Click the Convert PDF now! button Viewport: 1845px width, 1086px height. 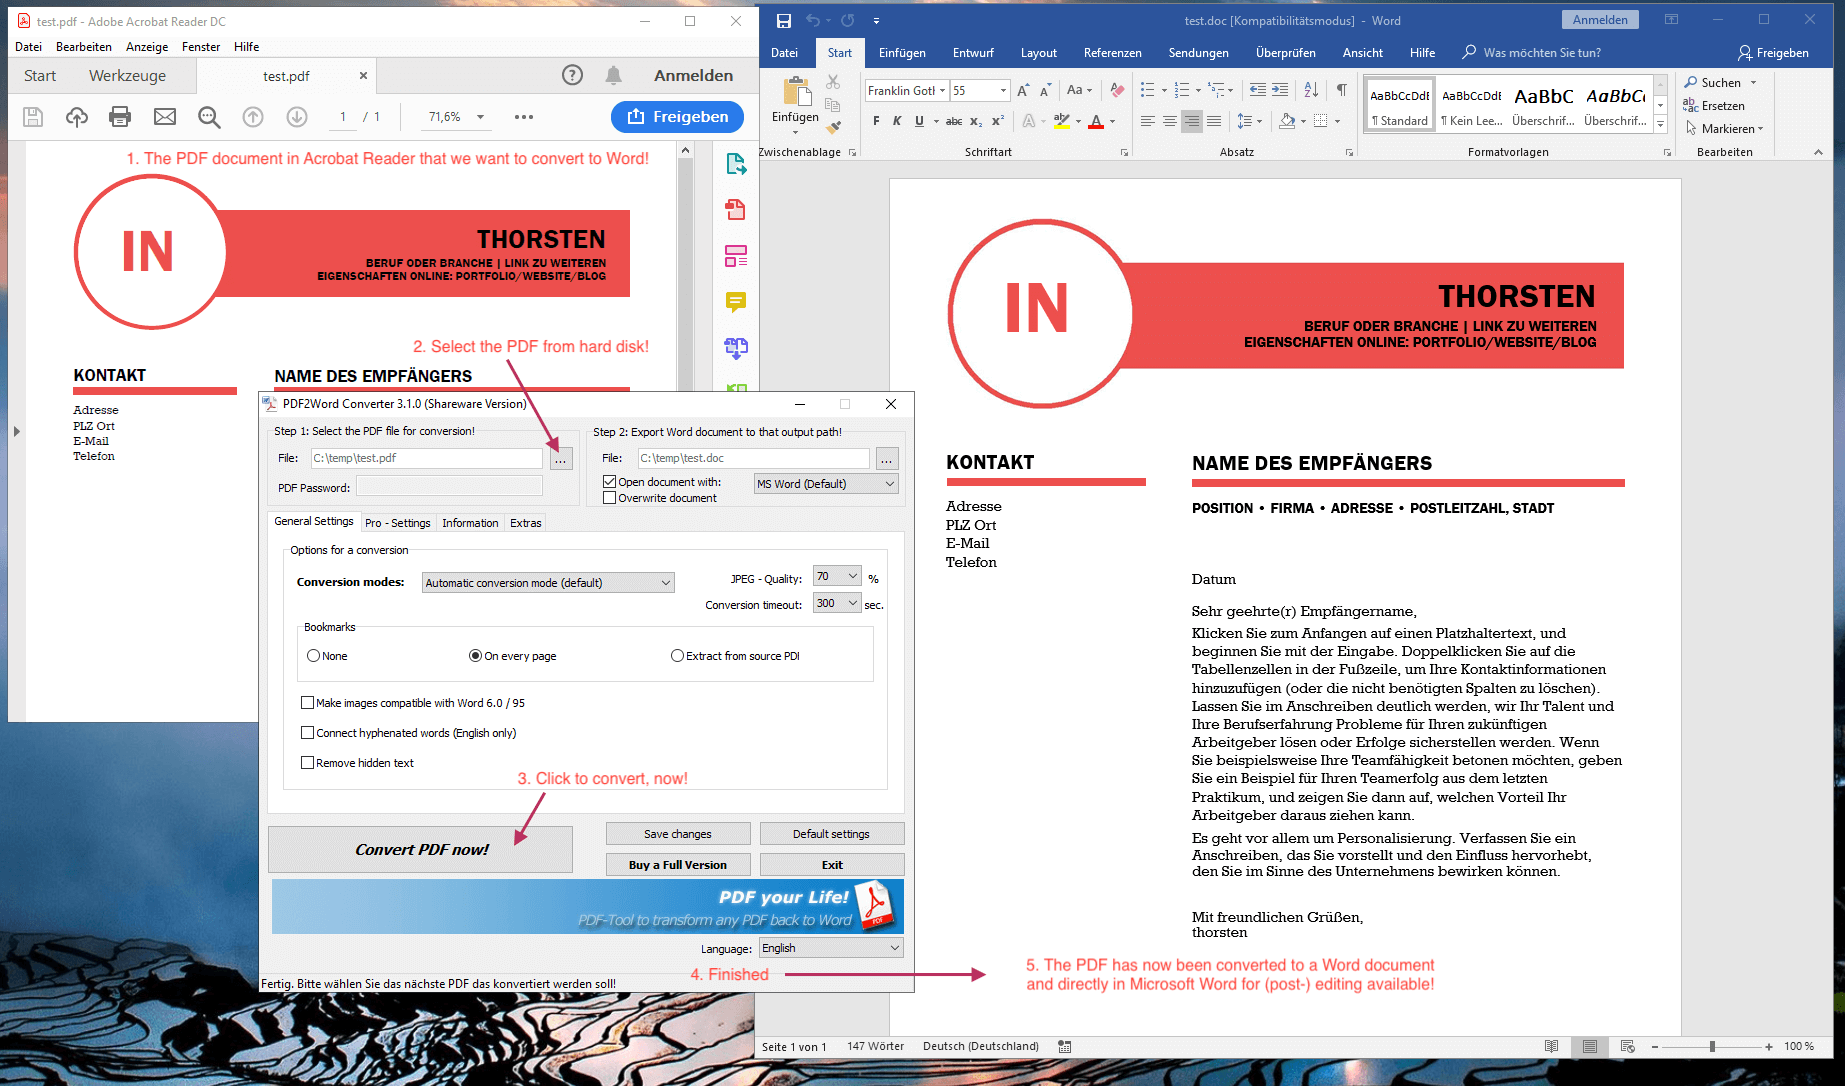click(421, 849)
